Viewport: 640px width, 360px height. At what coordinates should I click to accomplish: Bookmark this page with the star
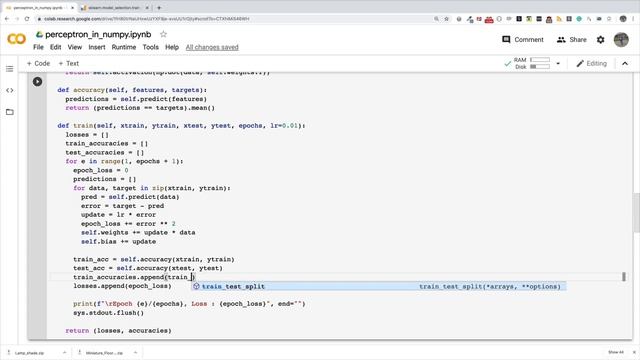click(447, 19)
